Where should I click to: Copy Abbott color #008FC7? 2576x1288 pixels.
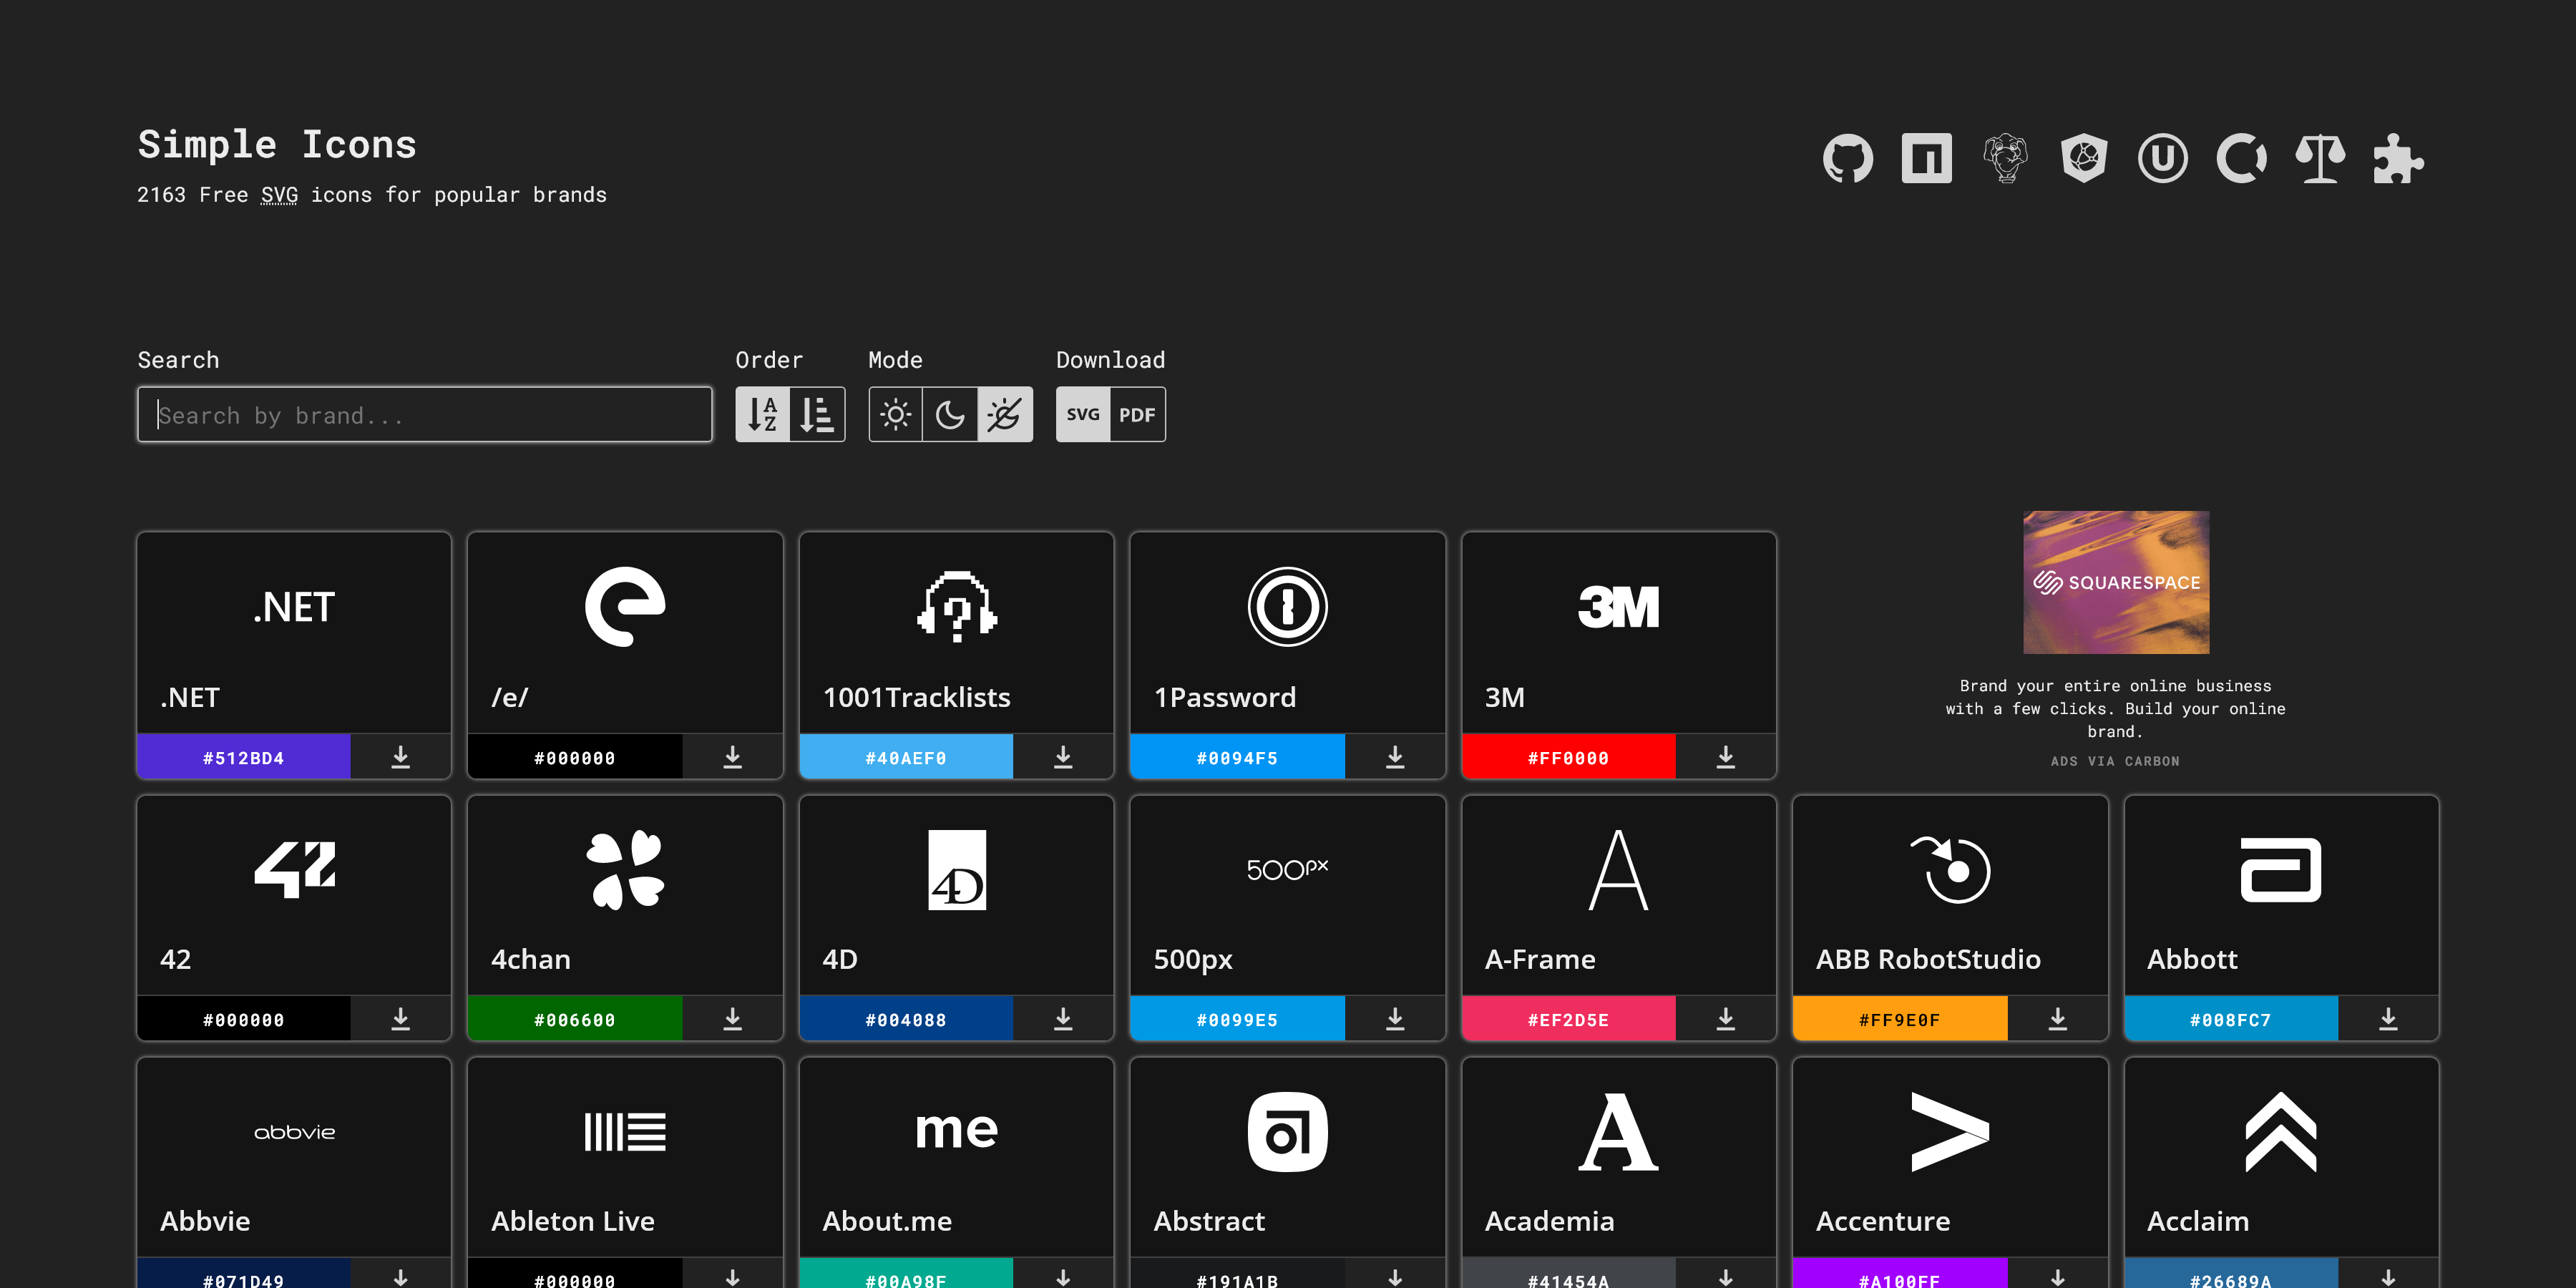point(2231,1019)
